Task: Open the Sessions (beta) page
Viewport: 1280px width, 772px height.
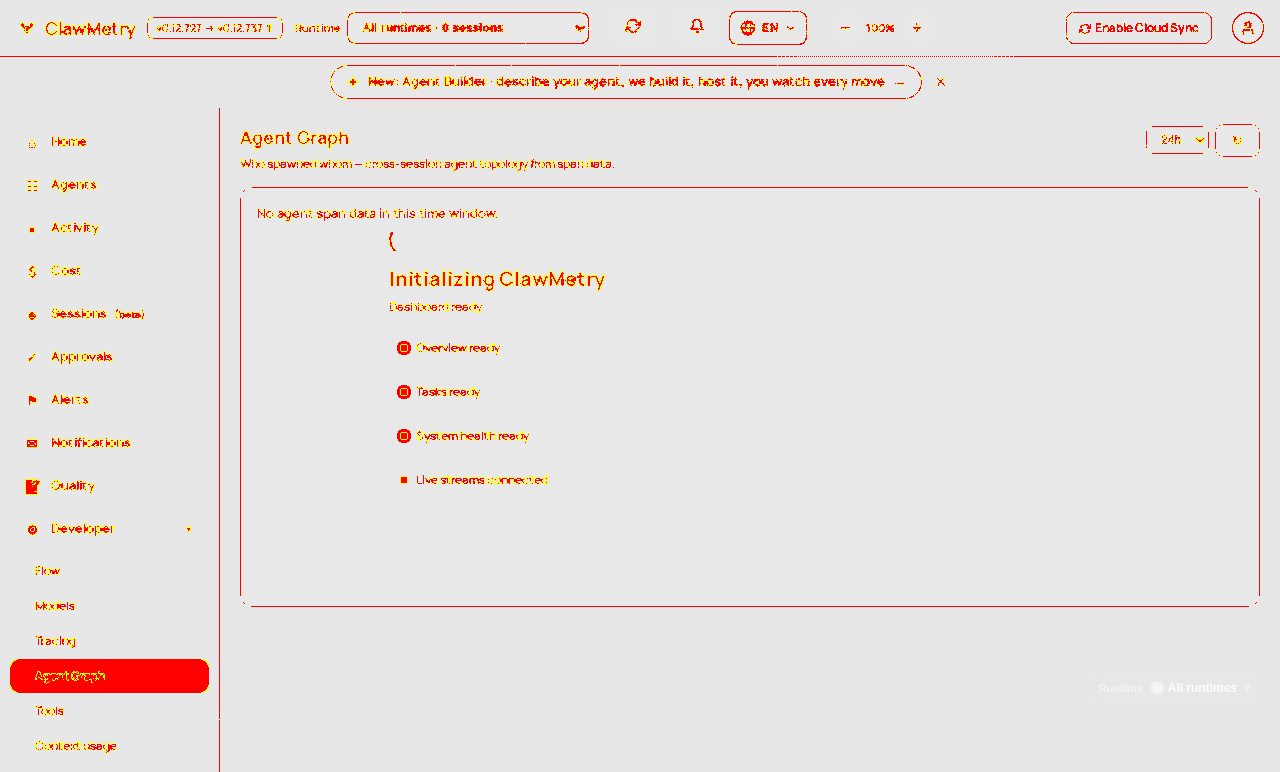Action: click(109, 314)
